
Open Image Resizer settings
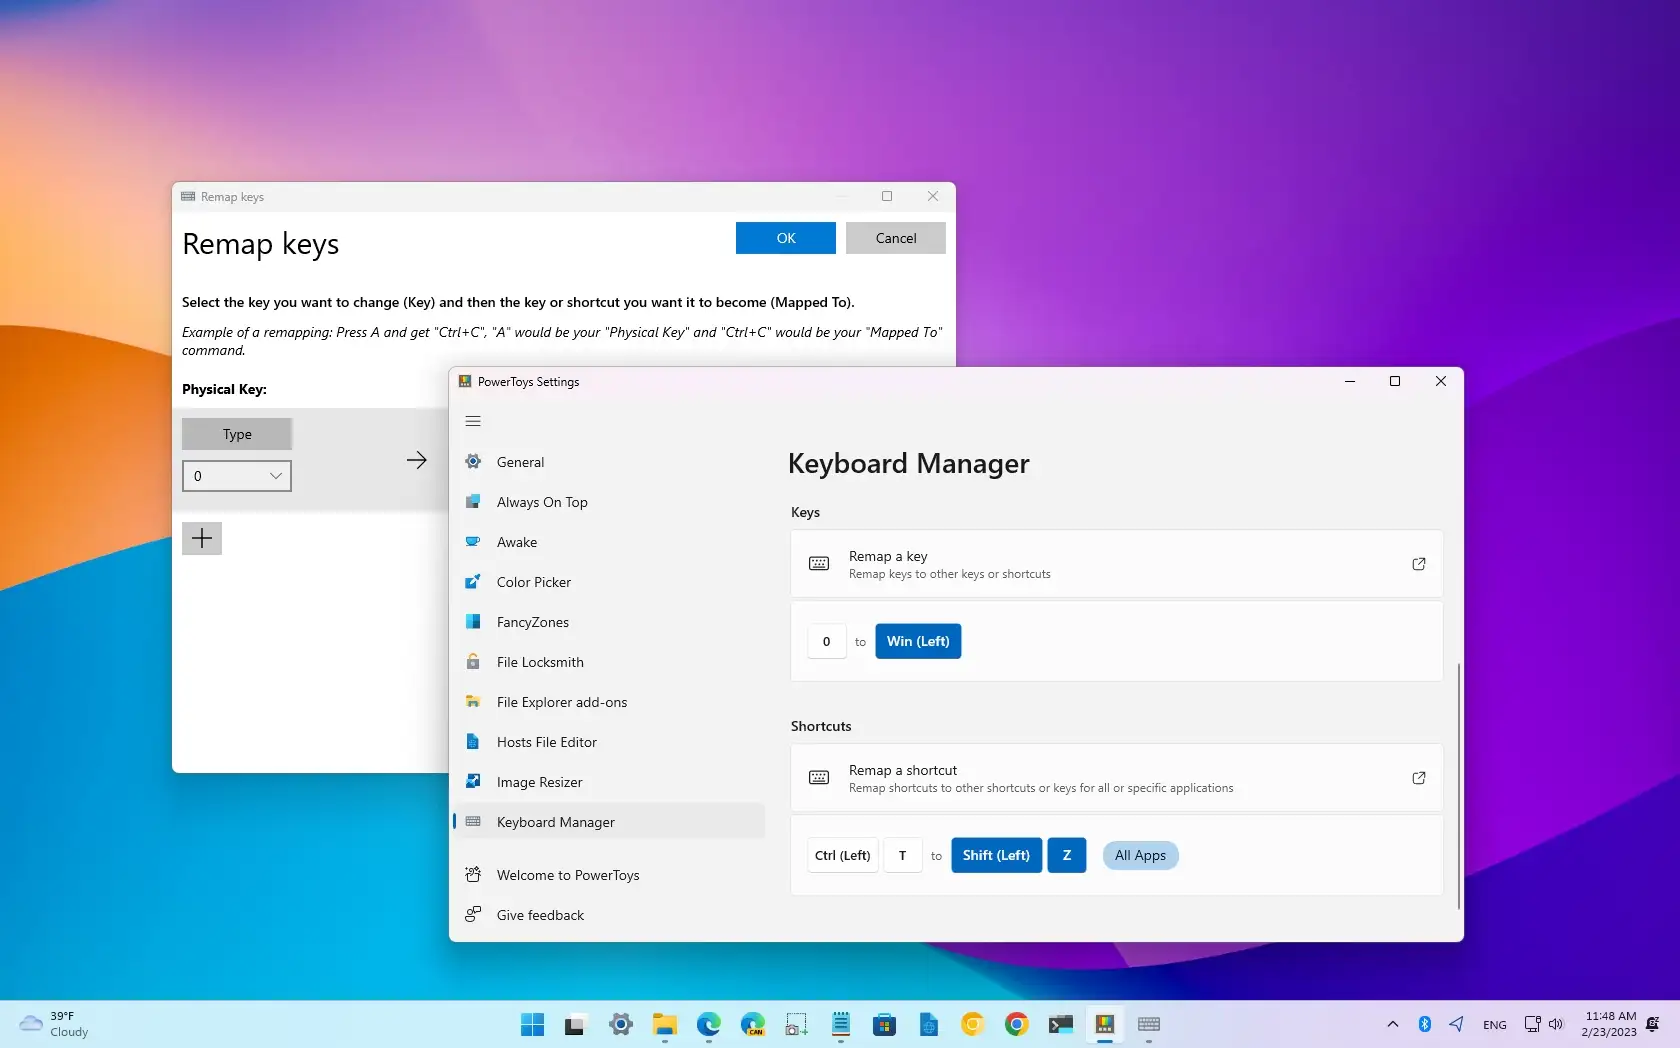pyautogui.click(x=539, y=781)
